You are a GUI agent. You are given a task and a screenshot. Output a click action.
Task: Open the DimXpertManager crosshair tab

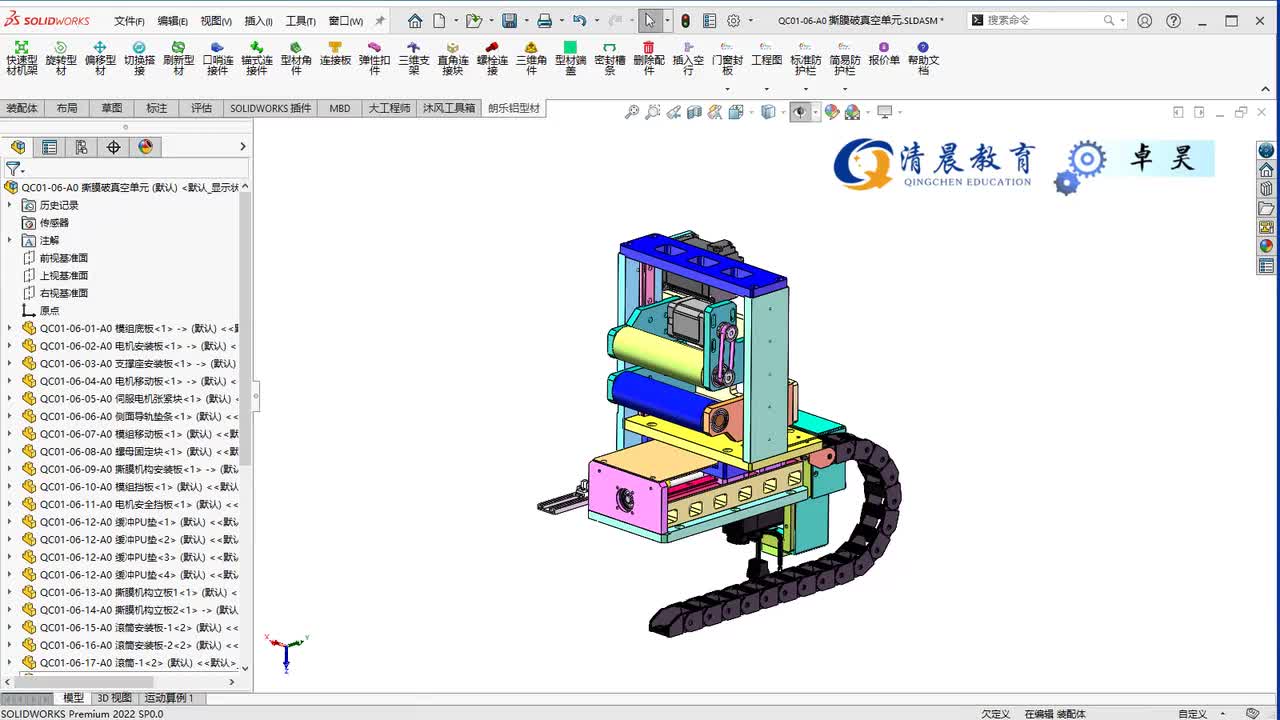click(x=113, y=147)
